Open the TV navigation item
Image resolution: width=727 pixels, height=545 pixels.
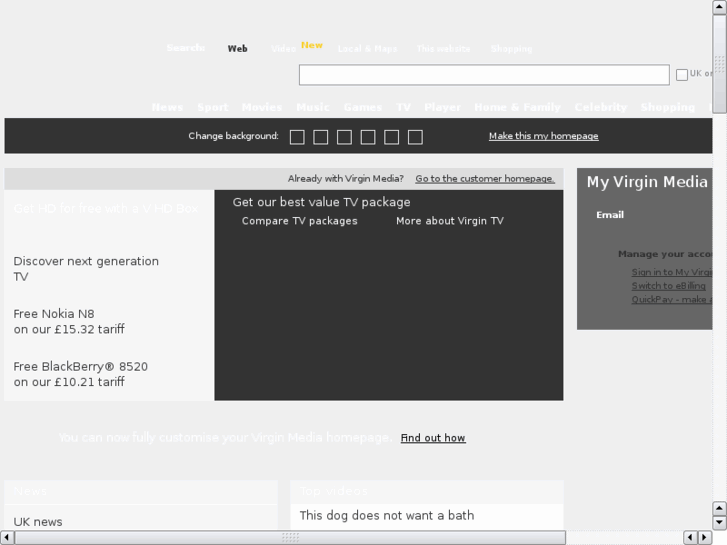(x=403, y=107)
